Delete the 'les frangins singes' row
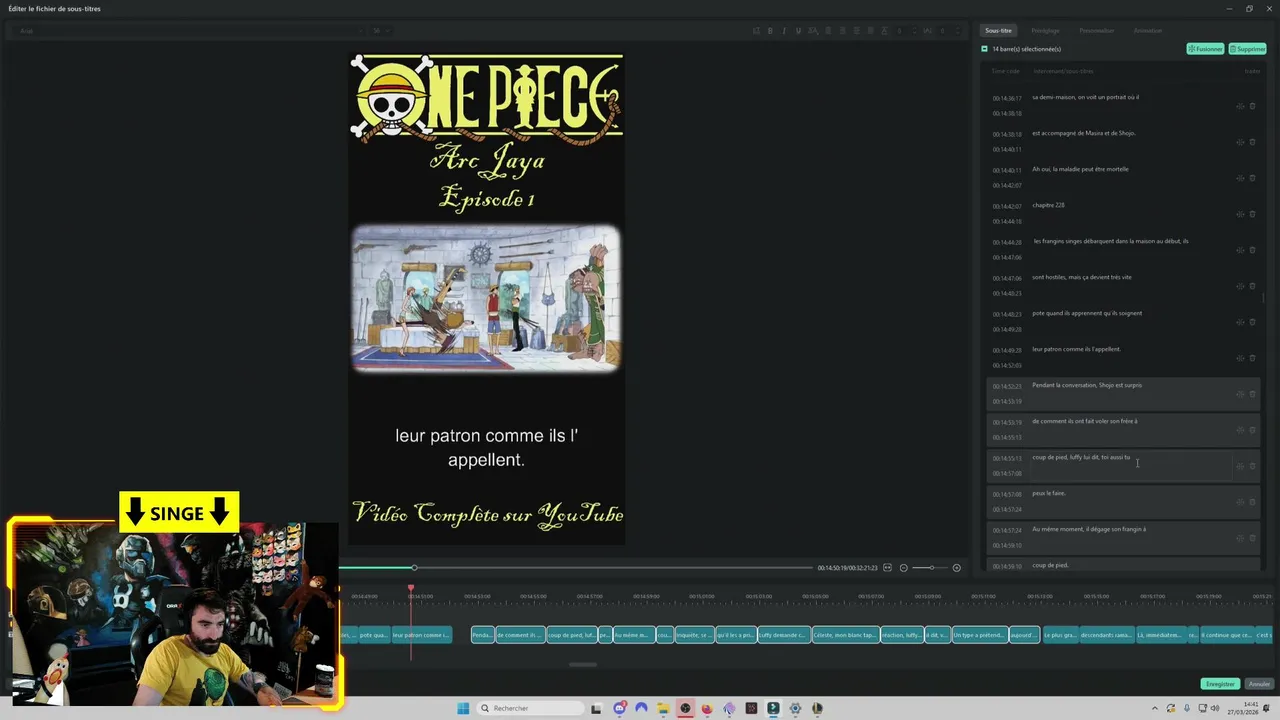Image resolution: width=1280 pixels, height=720 pixels. 1252,250
